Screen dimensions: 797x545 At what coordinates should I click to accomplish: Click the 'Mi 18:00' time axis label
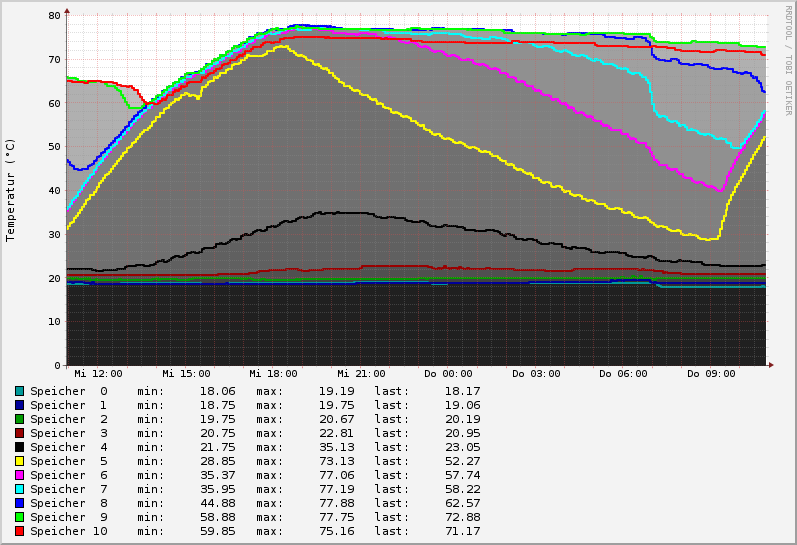(273, 374)
